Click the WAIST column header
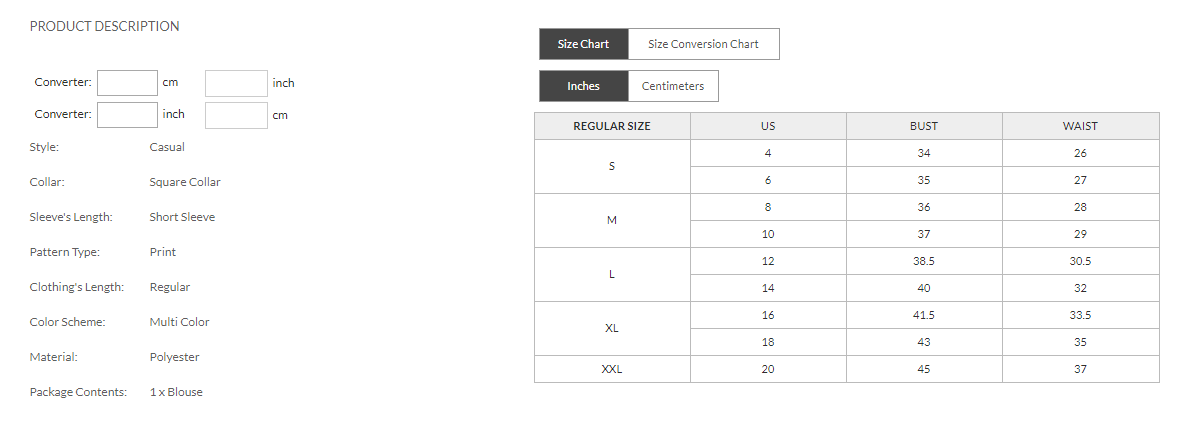The image size is (1188, 443). tap(1080, 126)
